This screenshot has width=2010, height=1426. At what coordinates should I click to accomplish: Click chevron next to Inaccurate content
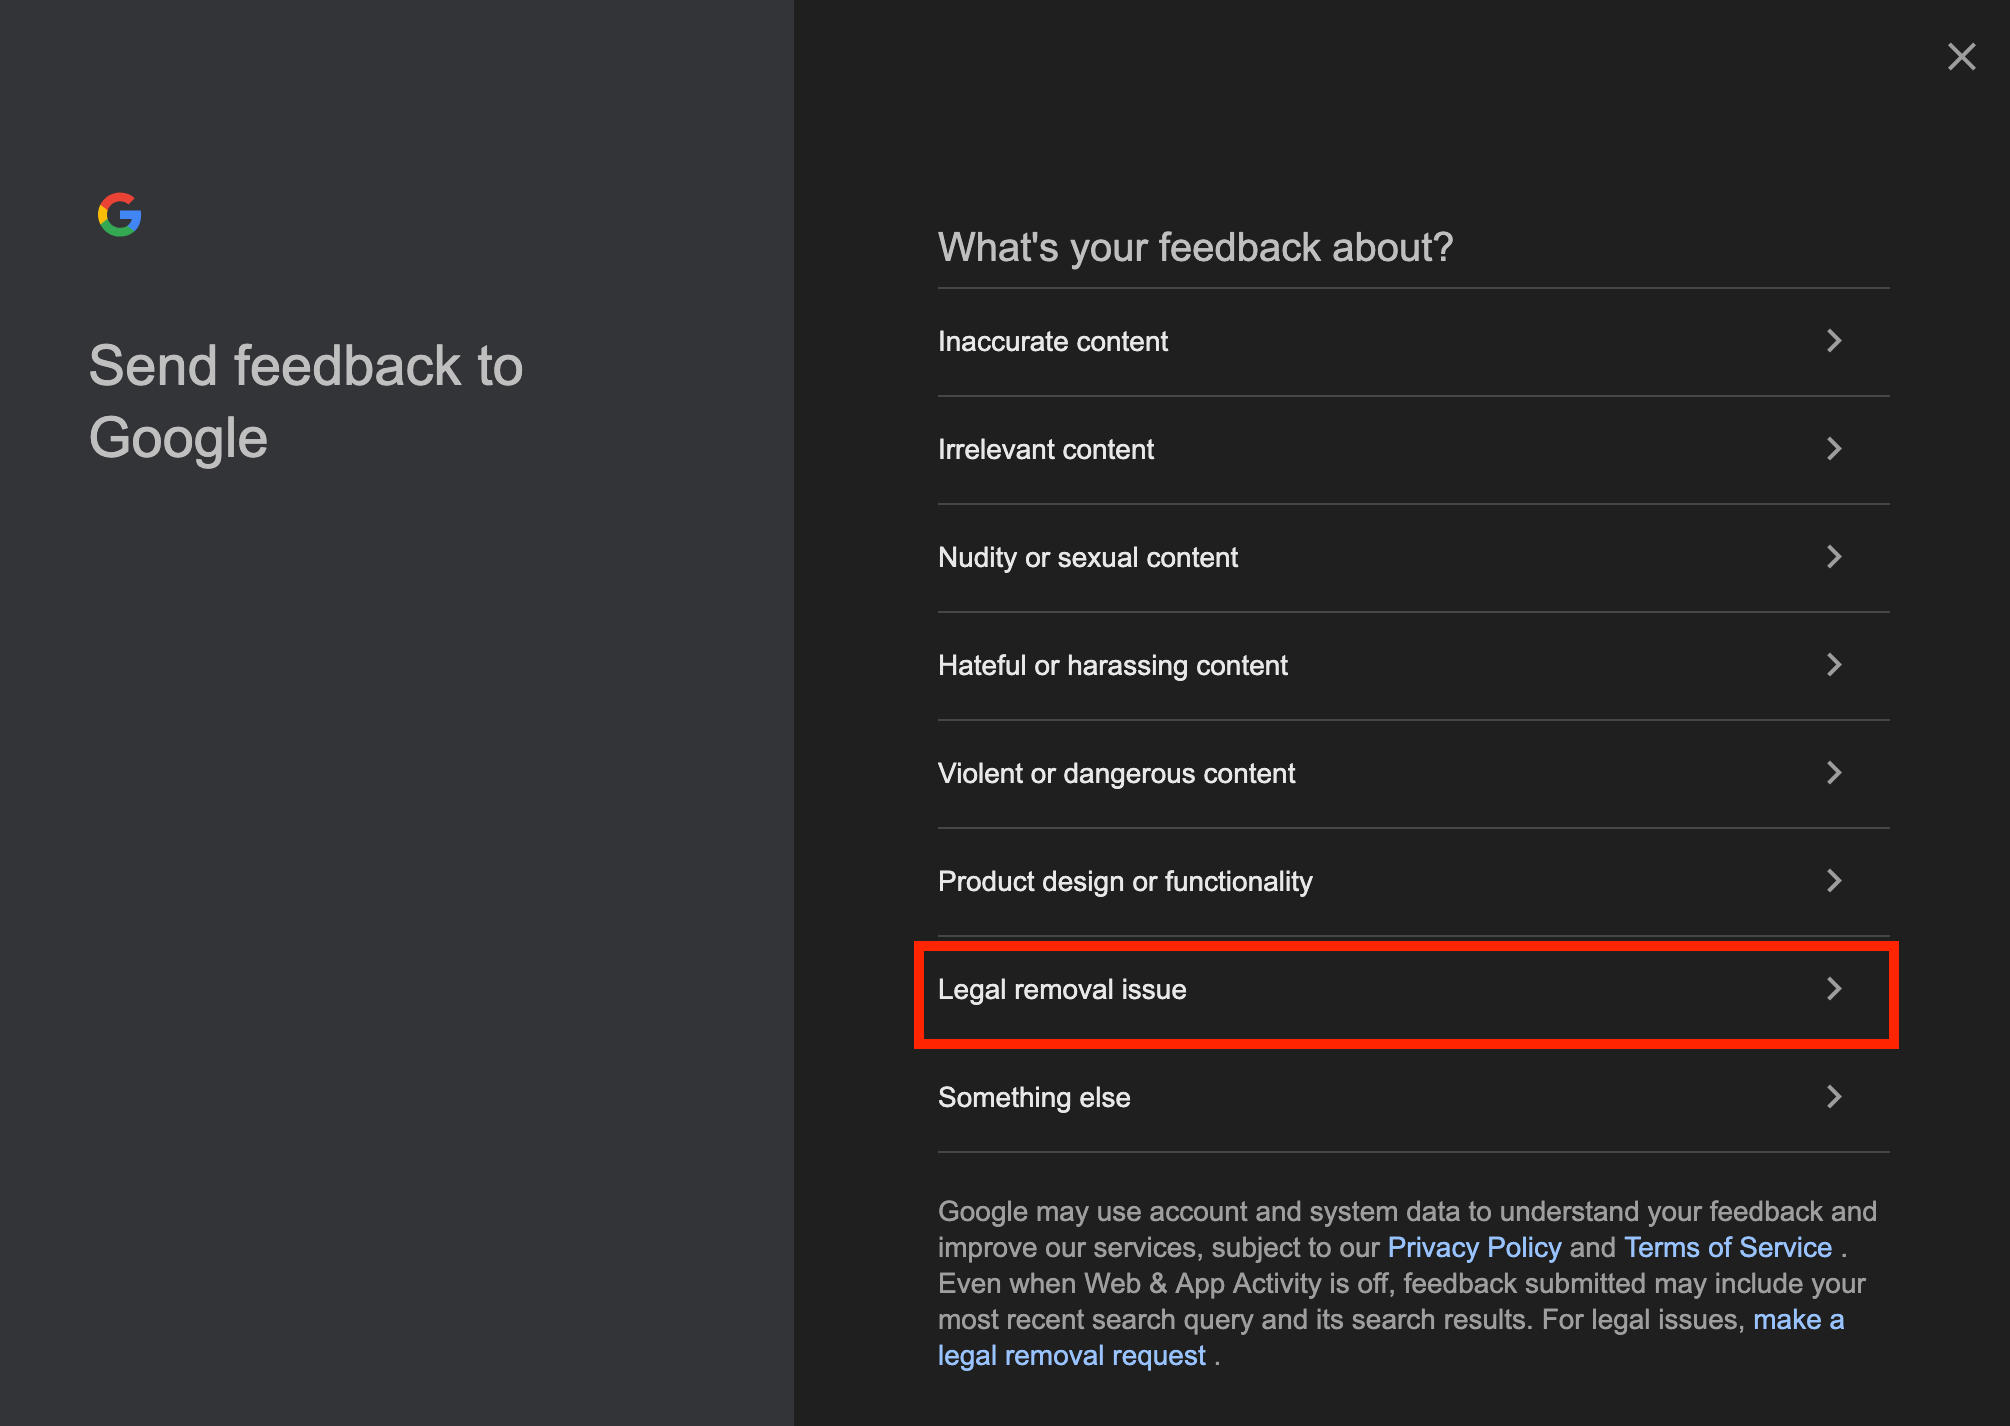(x=1833, y=341)
